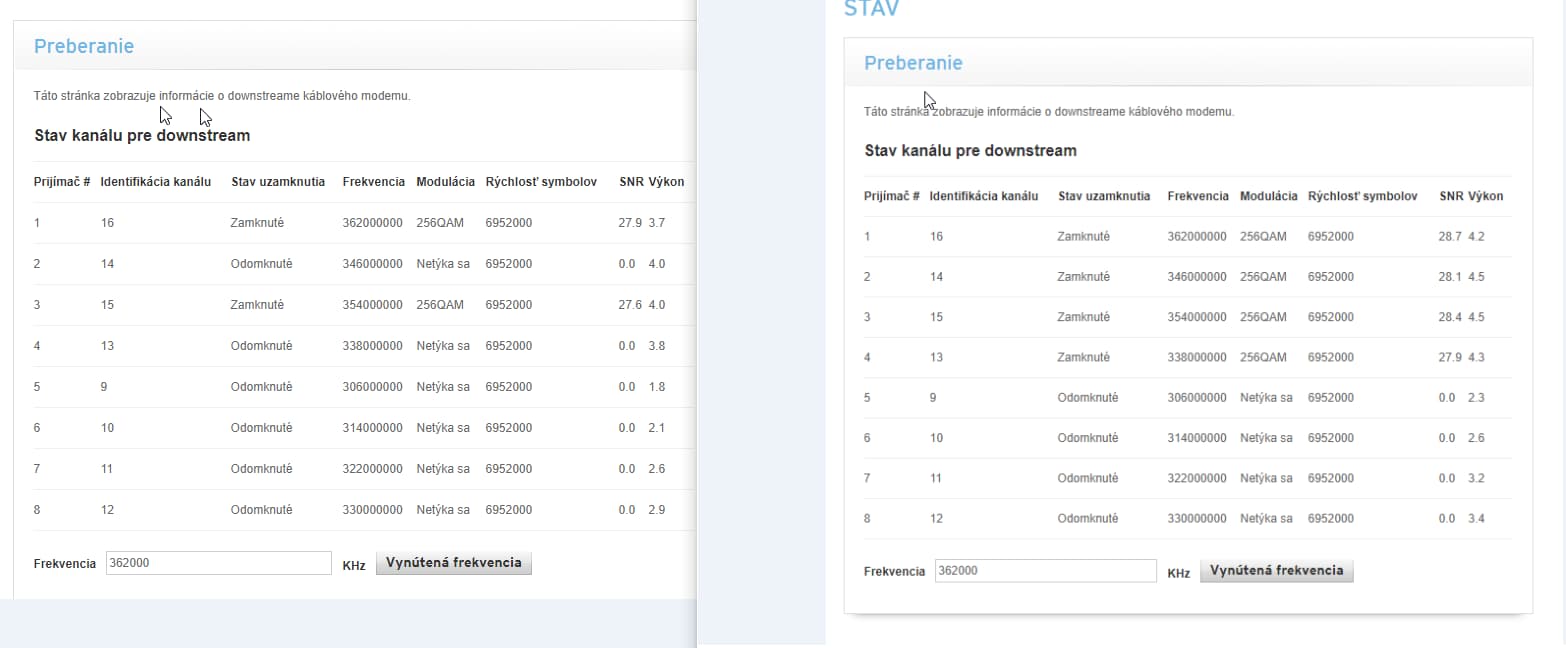Focus the Frekvencia input field in the right panel
This screenshot has height=648, width=1566.
[x=1045, y=571]
